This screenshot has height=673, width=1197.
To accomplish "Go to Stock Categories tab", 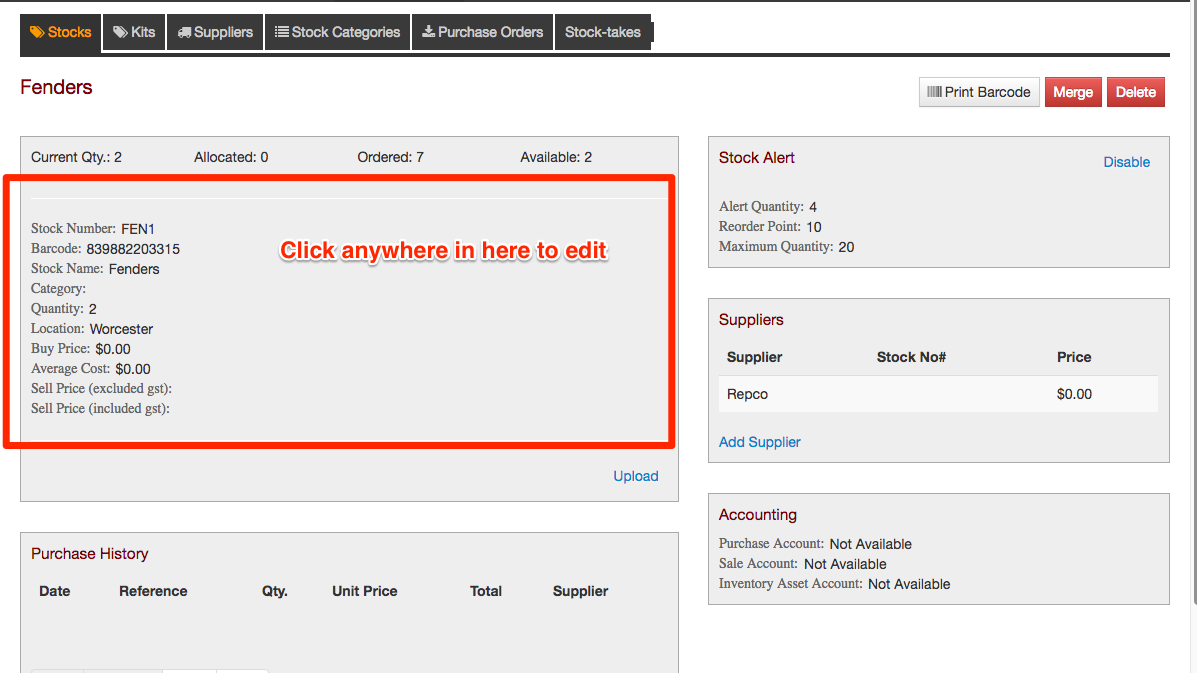I will coord(337,32).
